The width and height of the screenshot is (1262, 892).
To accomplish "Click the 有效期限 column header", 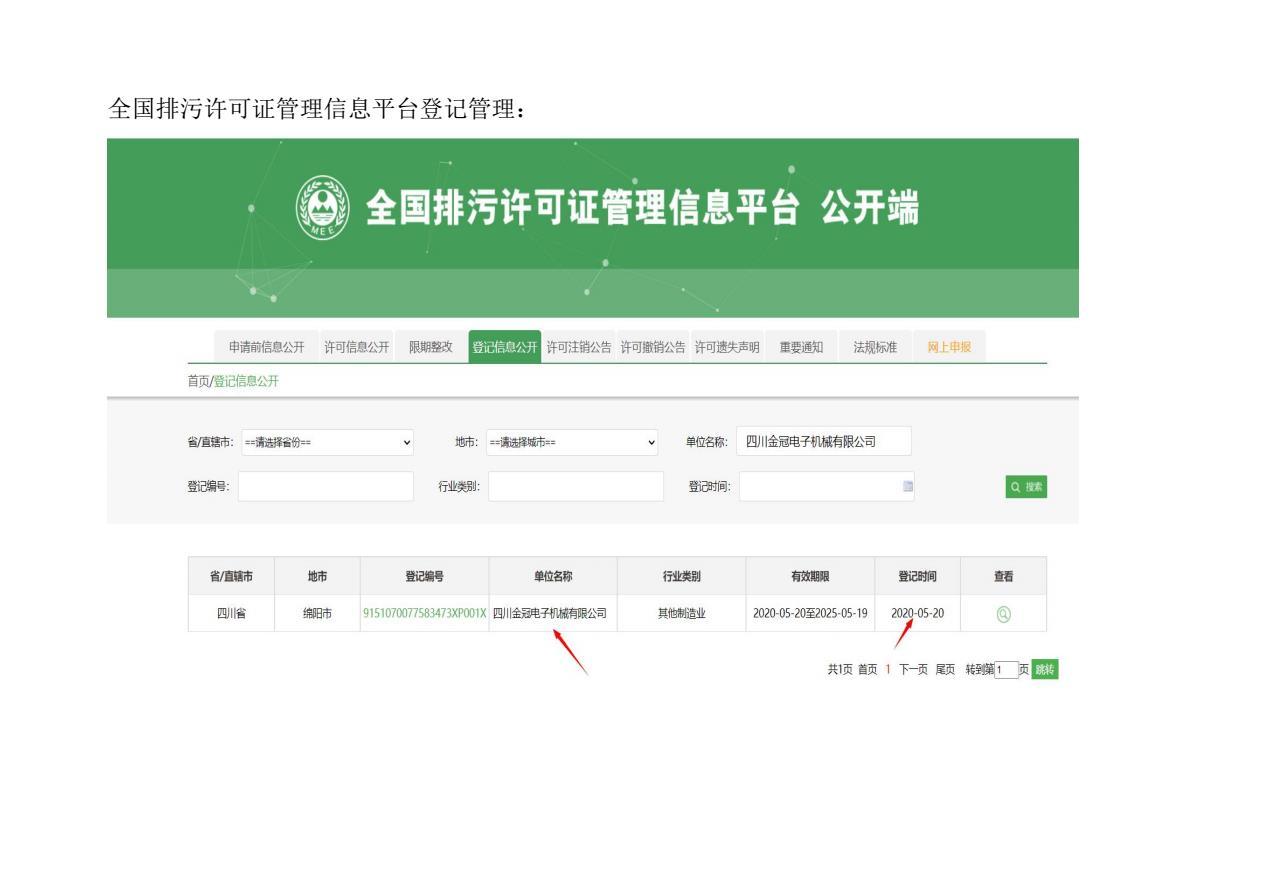I will [810, 576].
